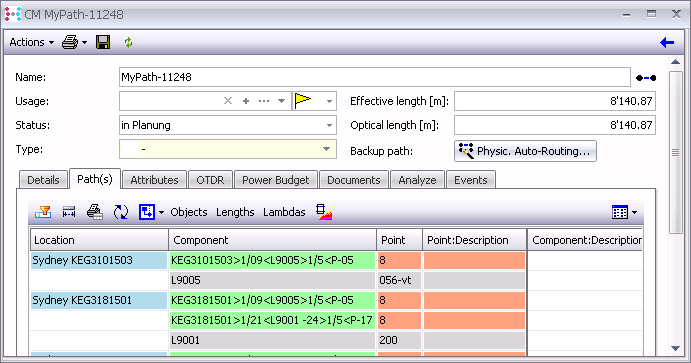Open the Actions menu
Image resolution: width=691 pixels, height=363 pixels.
tap(31, 42)
